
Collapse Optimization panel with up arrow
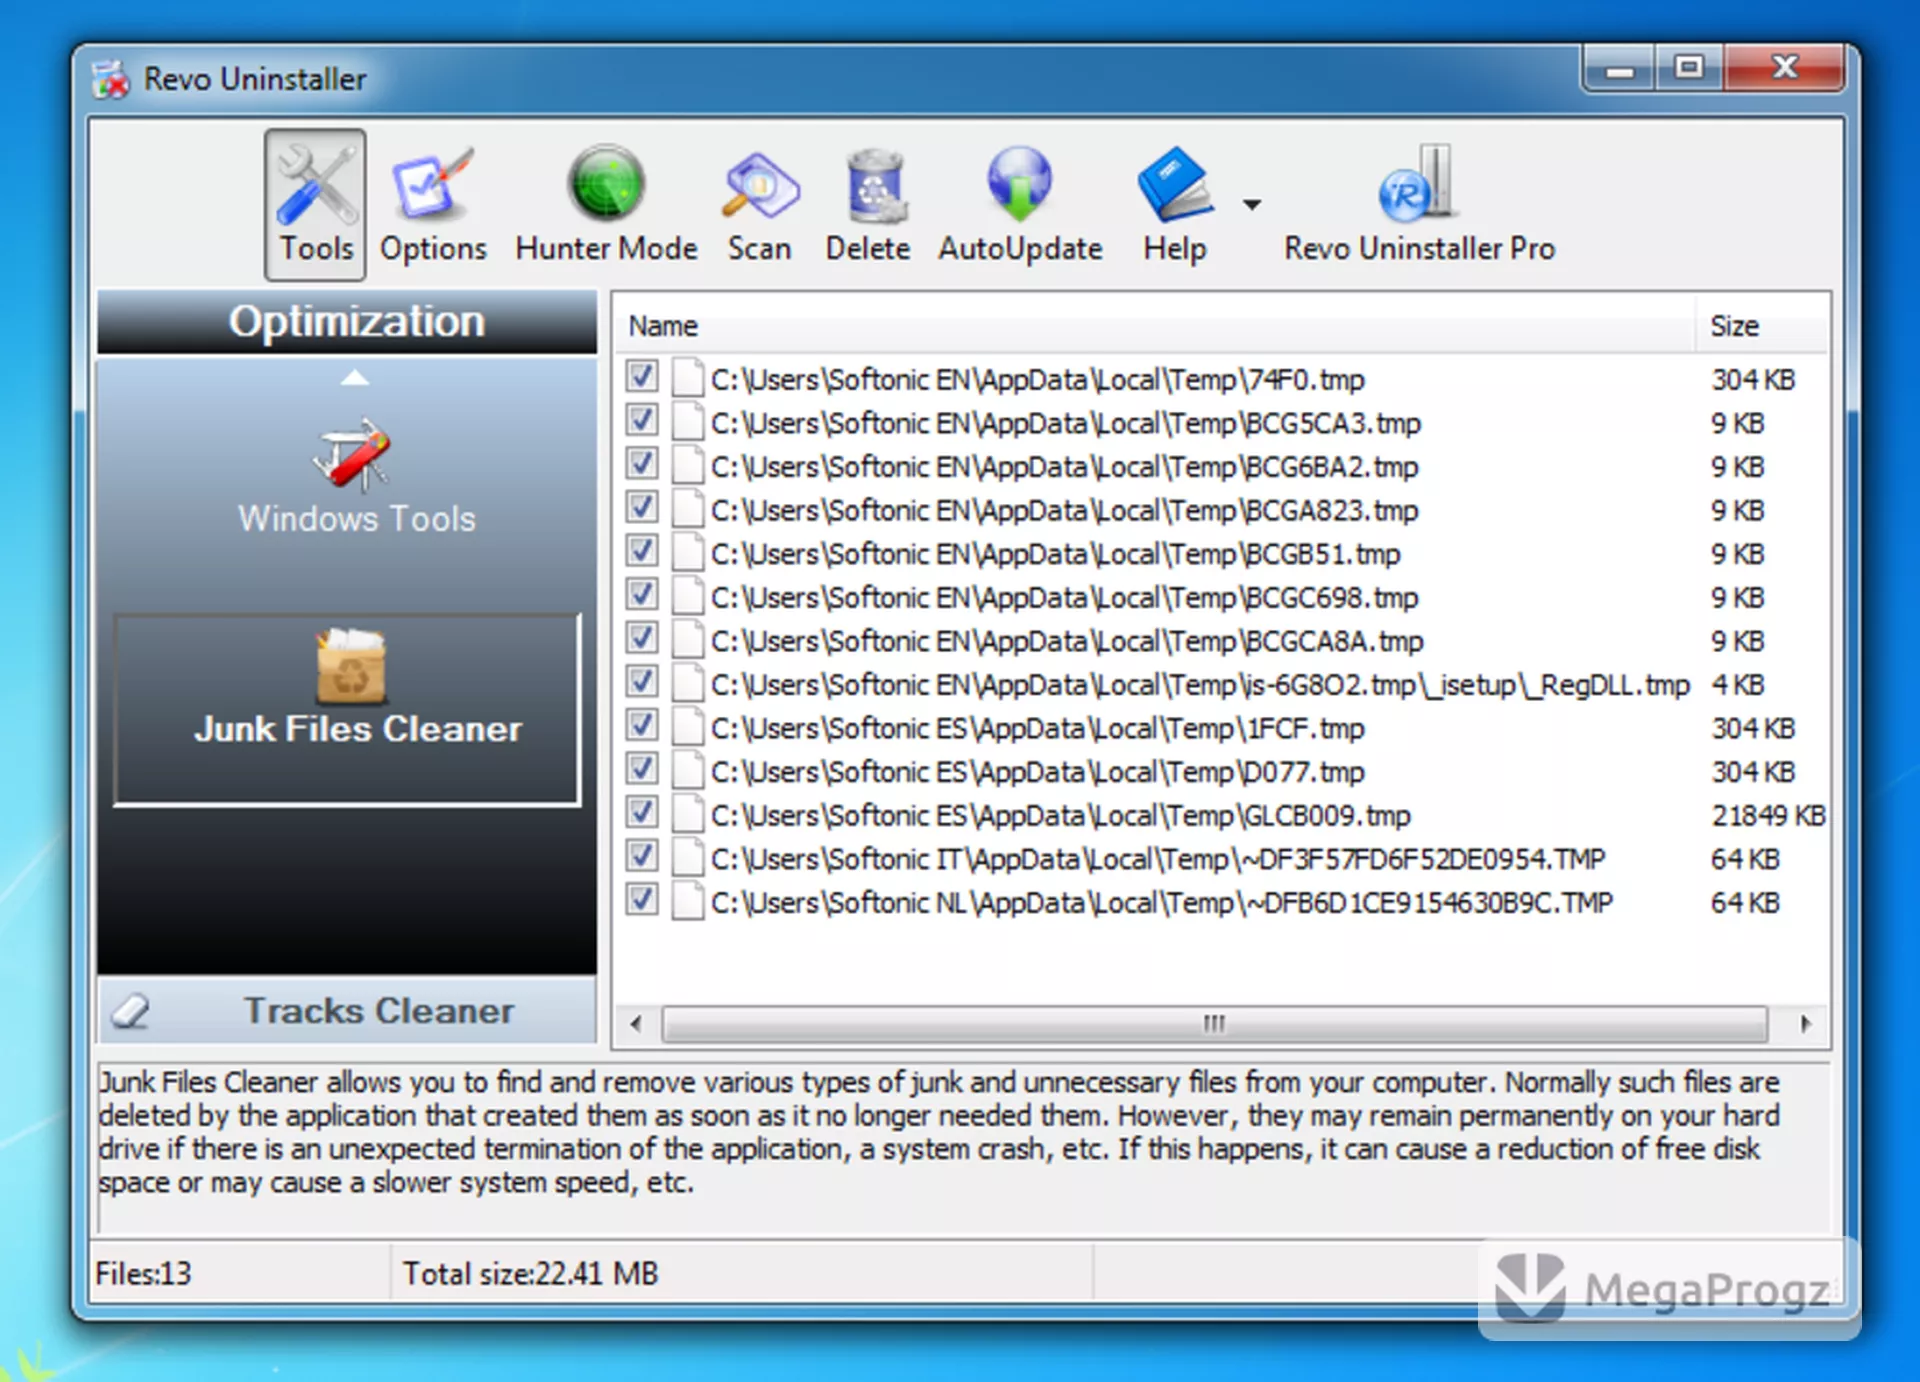pos(354,378)
